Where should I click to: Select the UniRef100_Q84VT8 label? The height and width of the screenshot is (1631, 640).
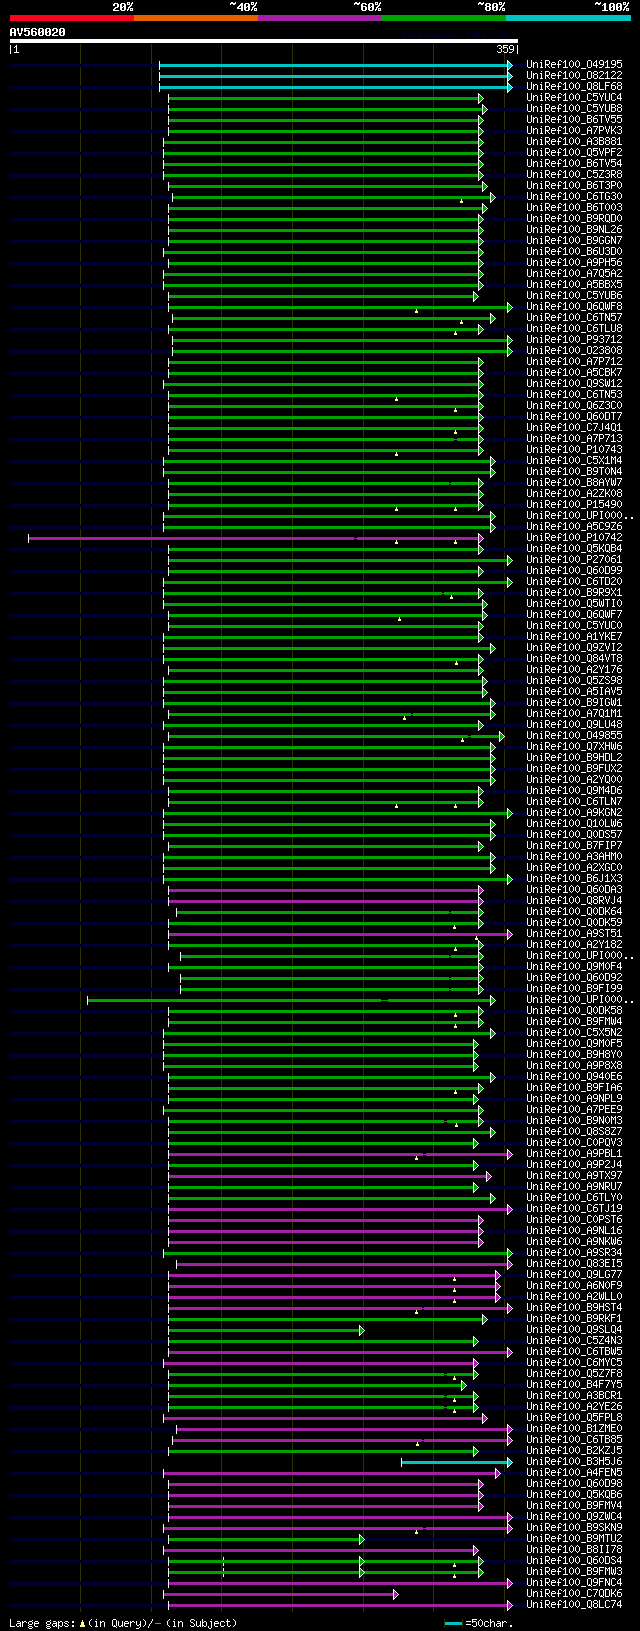tap(574, 658)
